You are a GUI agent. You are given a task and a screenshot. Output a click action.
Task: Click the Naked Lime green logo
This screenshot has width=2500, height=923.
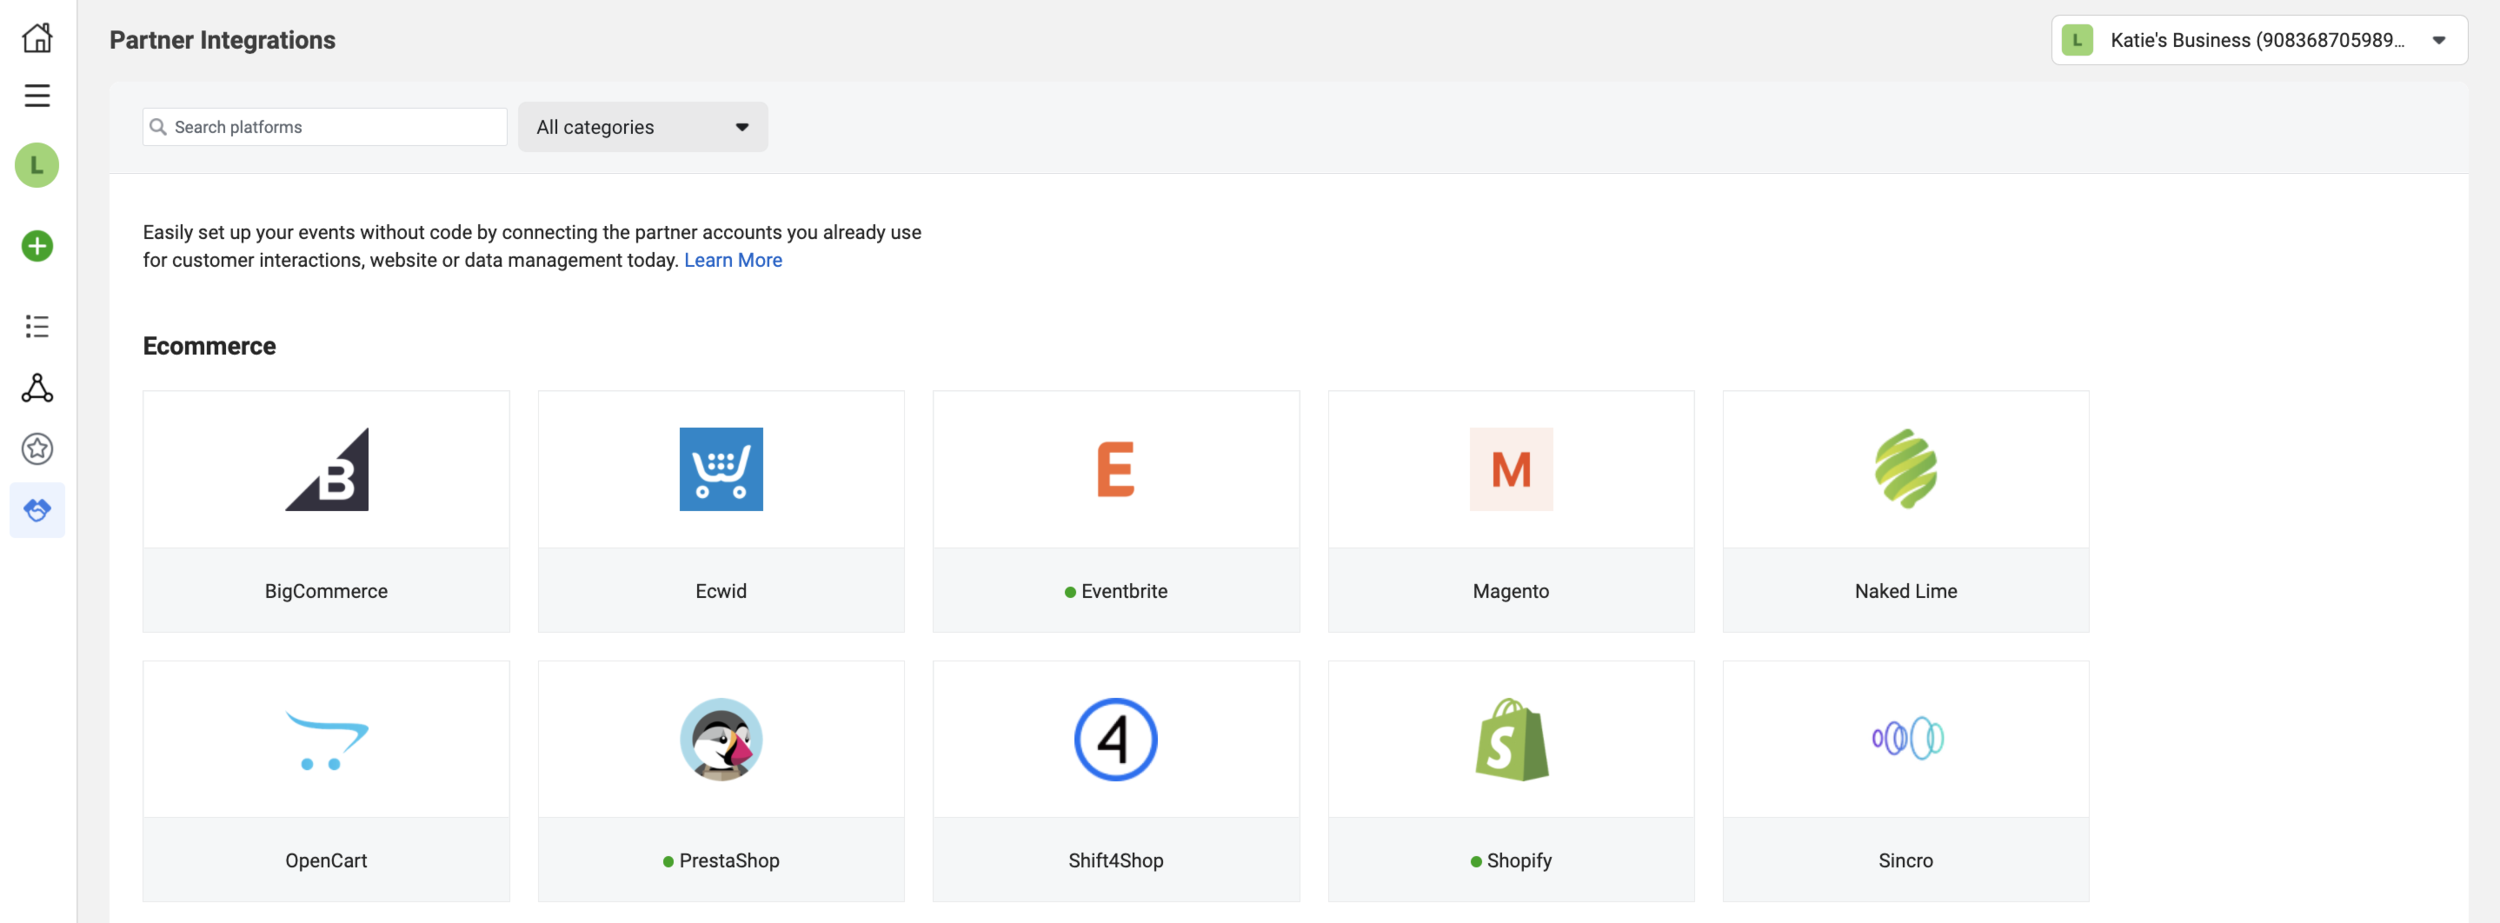(1906, 469)
